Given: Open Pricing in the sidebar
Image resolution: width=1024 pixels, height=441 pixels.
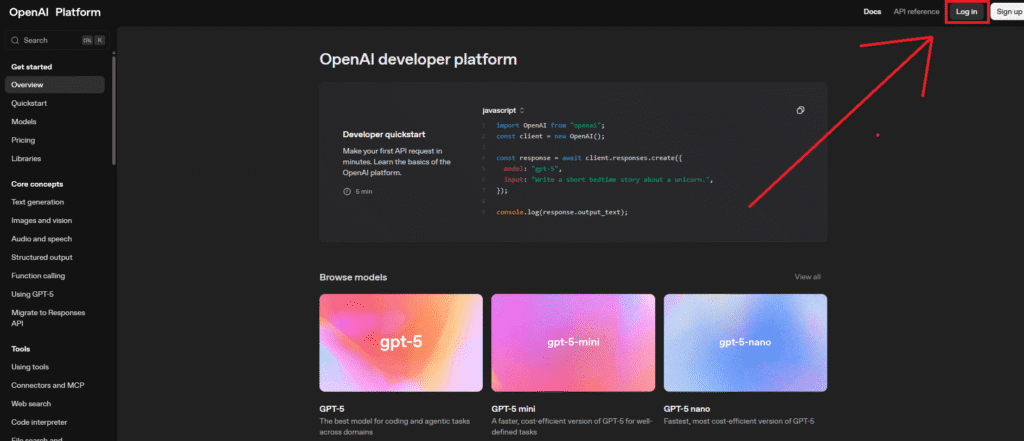Looking at the screenshot, I should 23,140.
